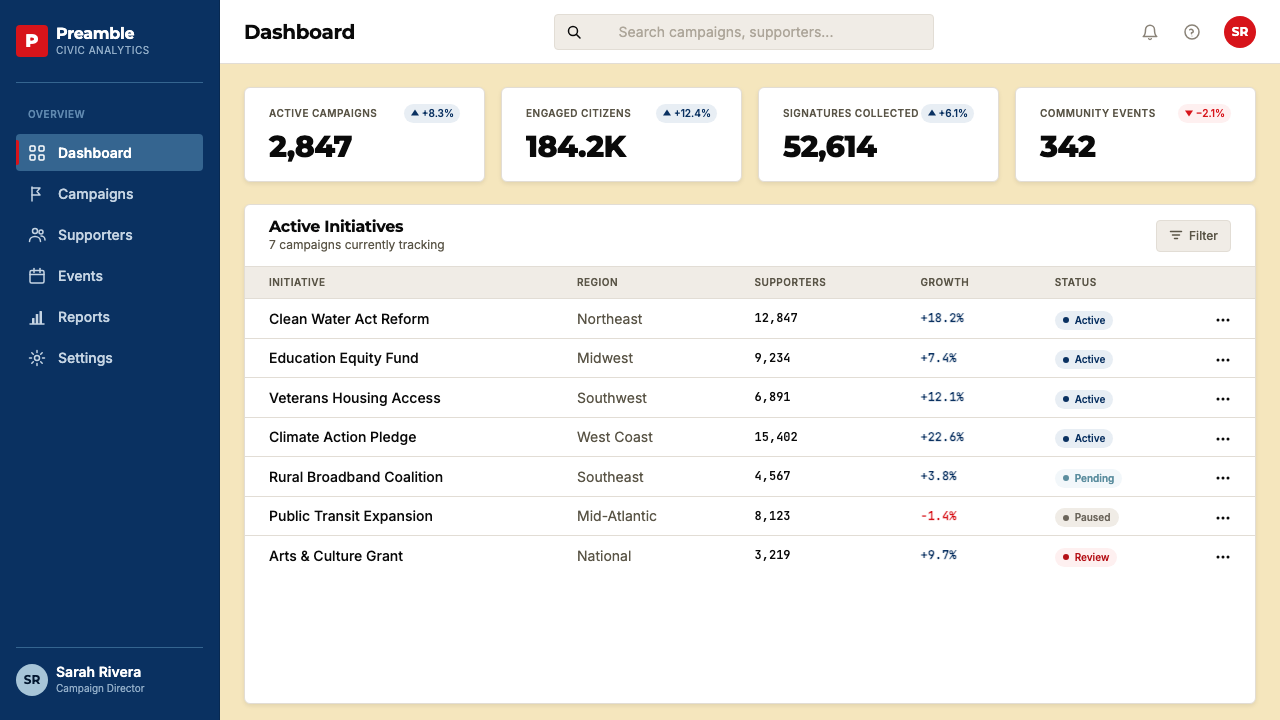Open the Education Equity Fund initiative
Viewport: 1280px width, 720px height.
pos(344,358)
